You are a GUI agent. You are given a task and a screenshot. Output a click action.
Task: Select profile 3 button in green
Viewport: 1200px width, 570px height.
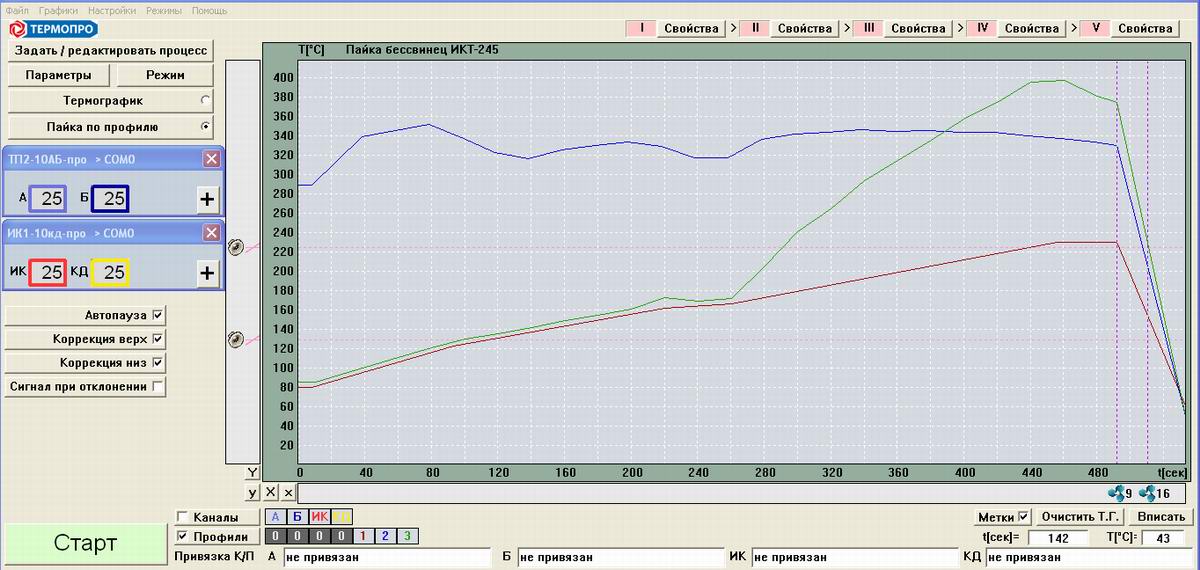(406, 536)
